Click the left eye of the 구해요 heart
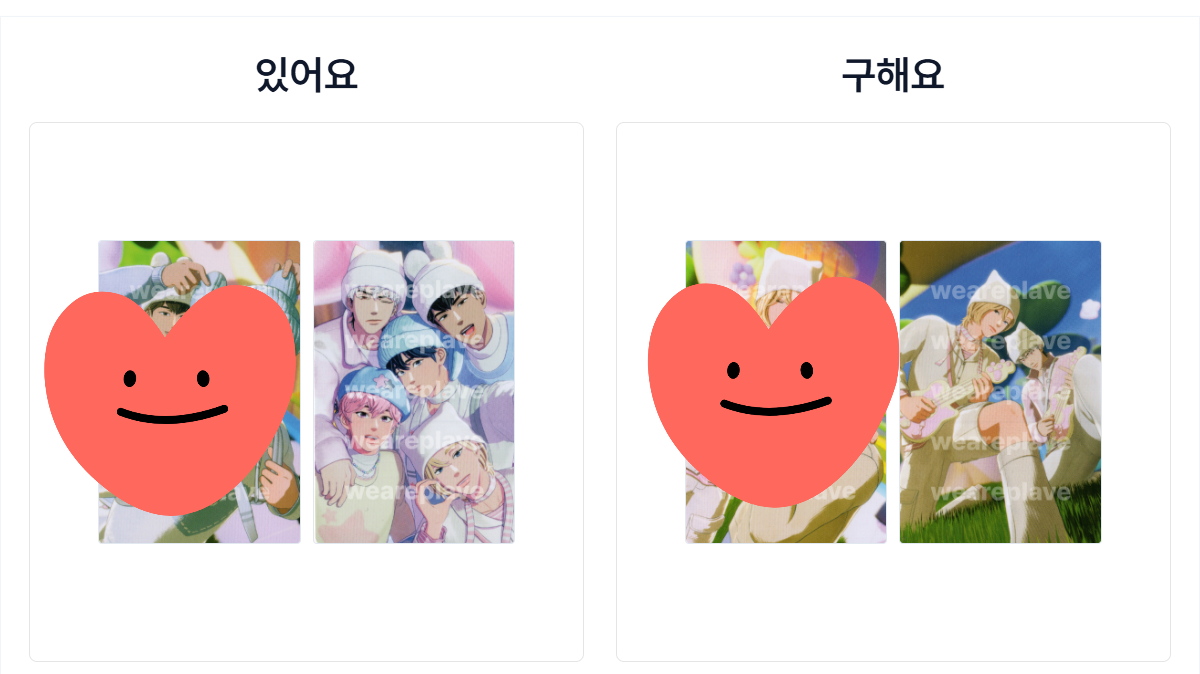The width and height of the screenshot is (1200, 674). tap(733, 370)
